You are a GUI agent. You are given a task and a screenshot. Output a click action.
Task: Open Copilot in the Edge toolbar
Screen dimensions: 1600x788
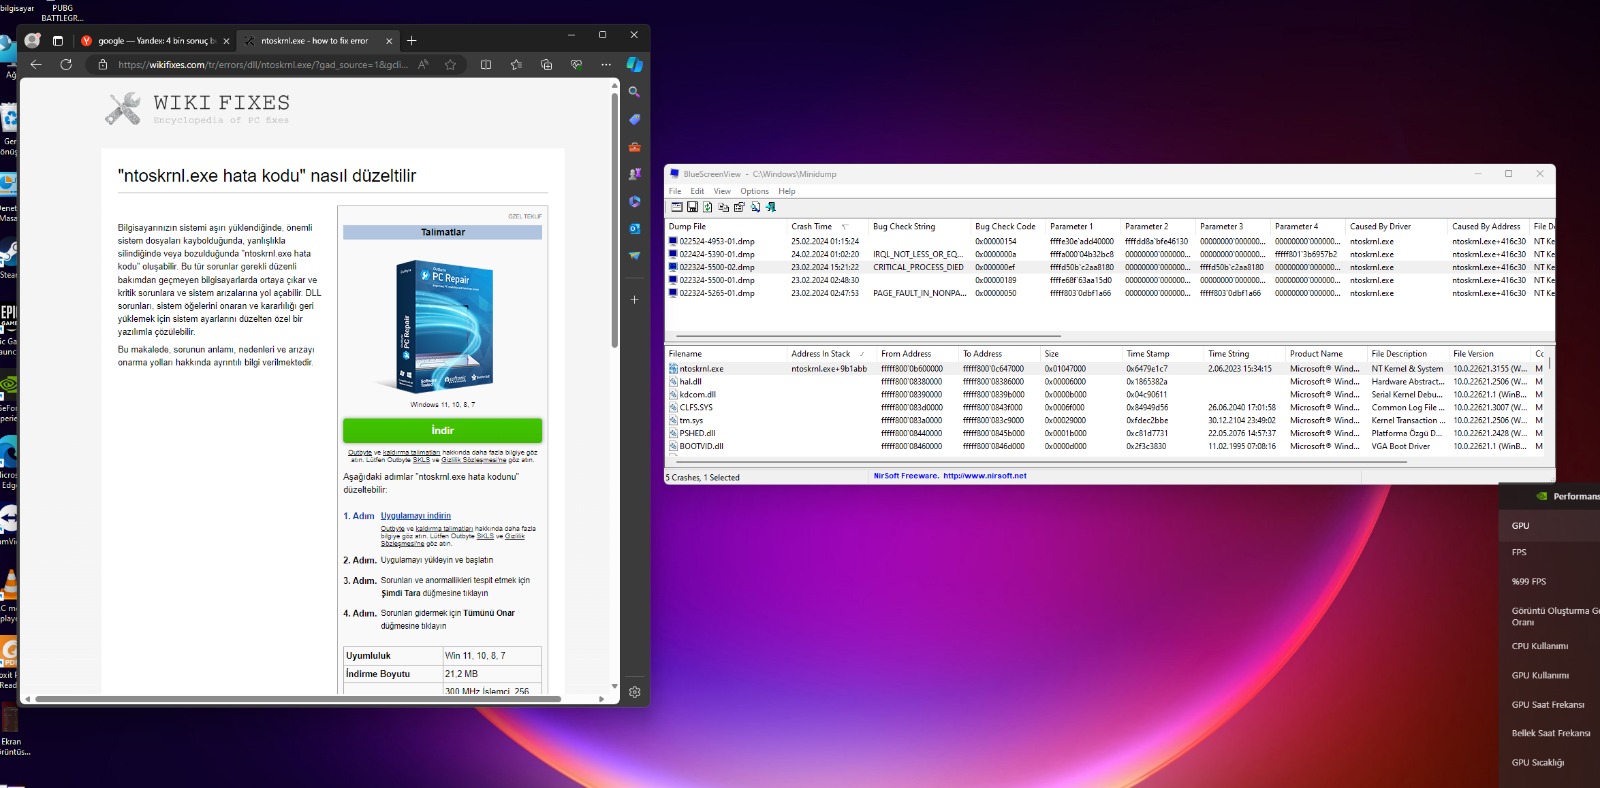pos(634,64)
